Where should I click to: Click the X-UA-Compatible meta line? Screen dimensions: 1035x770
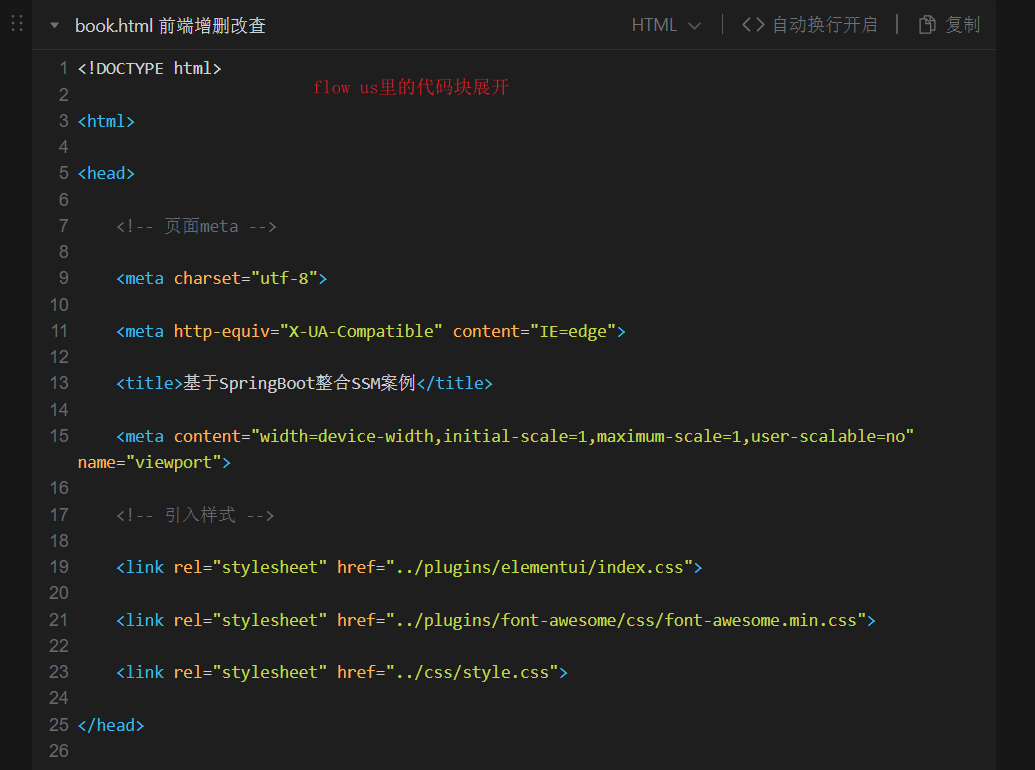[x=370, y=331]
